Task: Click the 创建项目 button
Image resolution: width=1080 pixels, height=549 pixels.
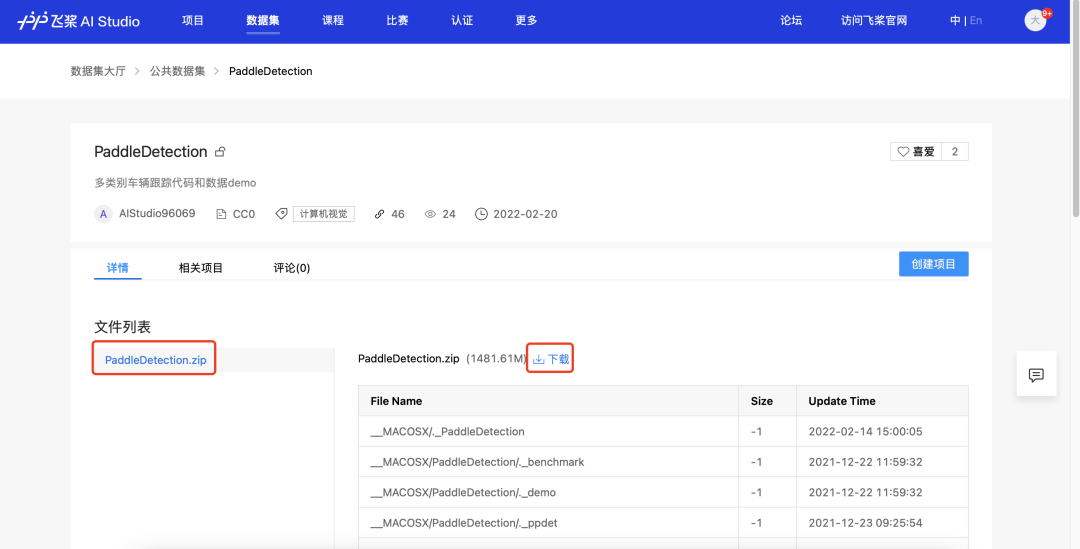Action: (x=933, y=264)
